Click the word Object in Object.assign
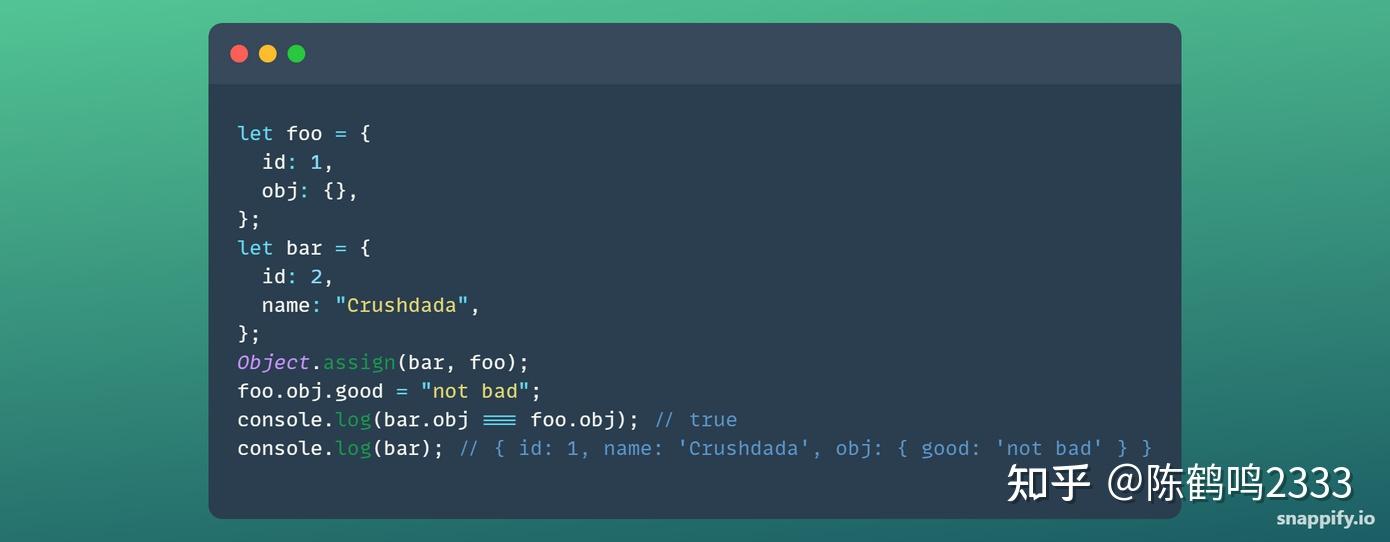Screen dimensions: 1390x542 (x=273, y=363)
